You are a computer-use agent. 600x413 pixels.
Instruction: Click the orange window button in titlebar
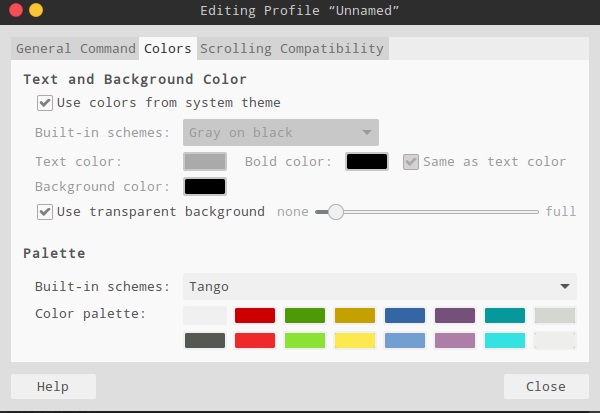coord(36,10)
